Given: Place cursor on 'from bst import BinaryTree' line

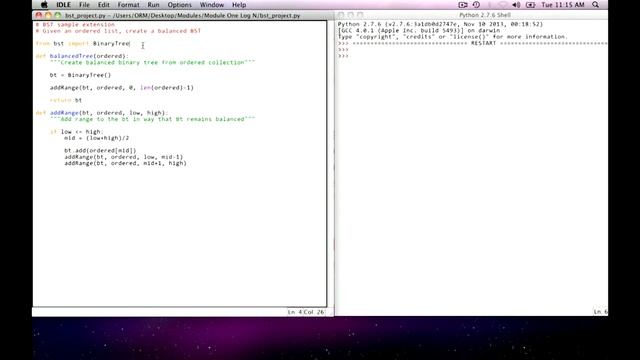Looking at the screenshot, I should coord(83,44).
